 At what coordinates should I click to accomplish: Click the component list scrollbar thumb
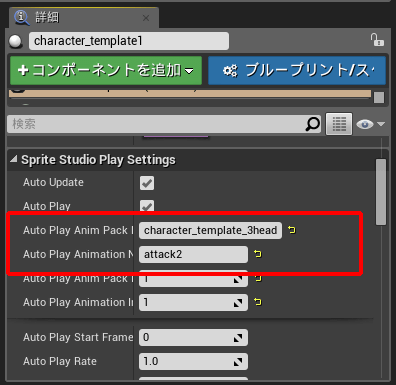coord(379,98)
